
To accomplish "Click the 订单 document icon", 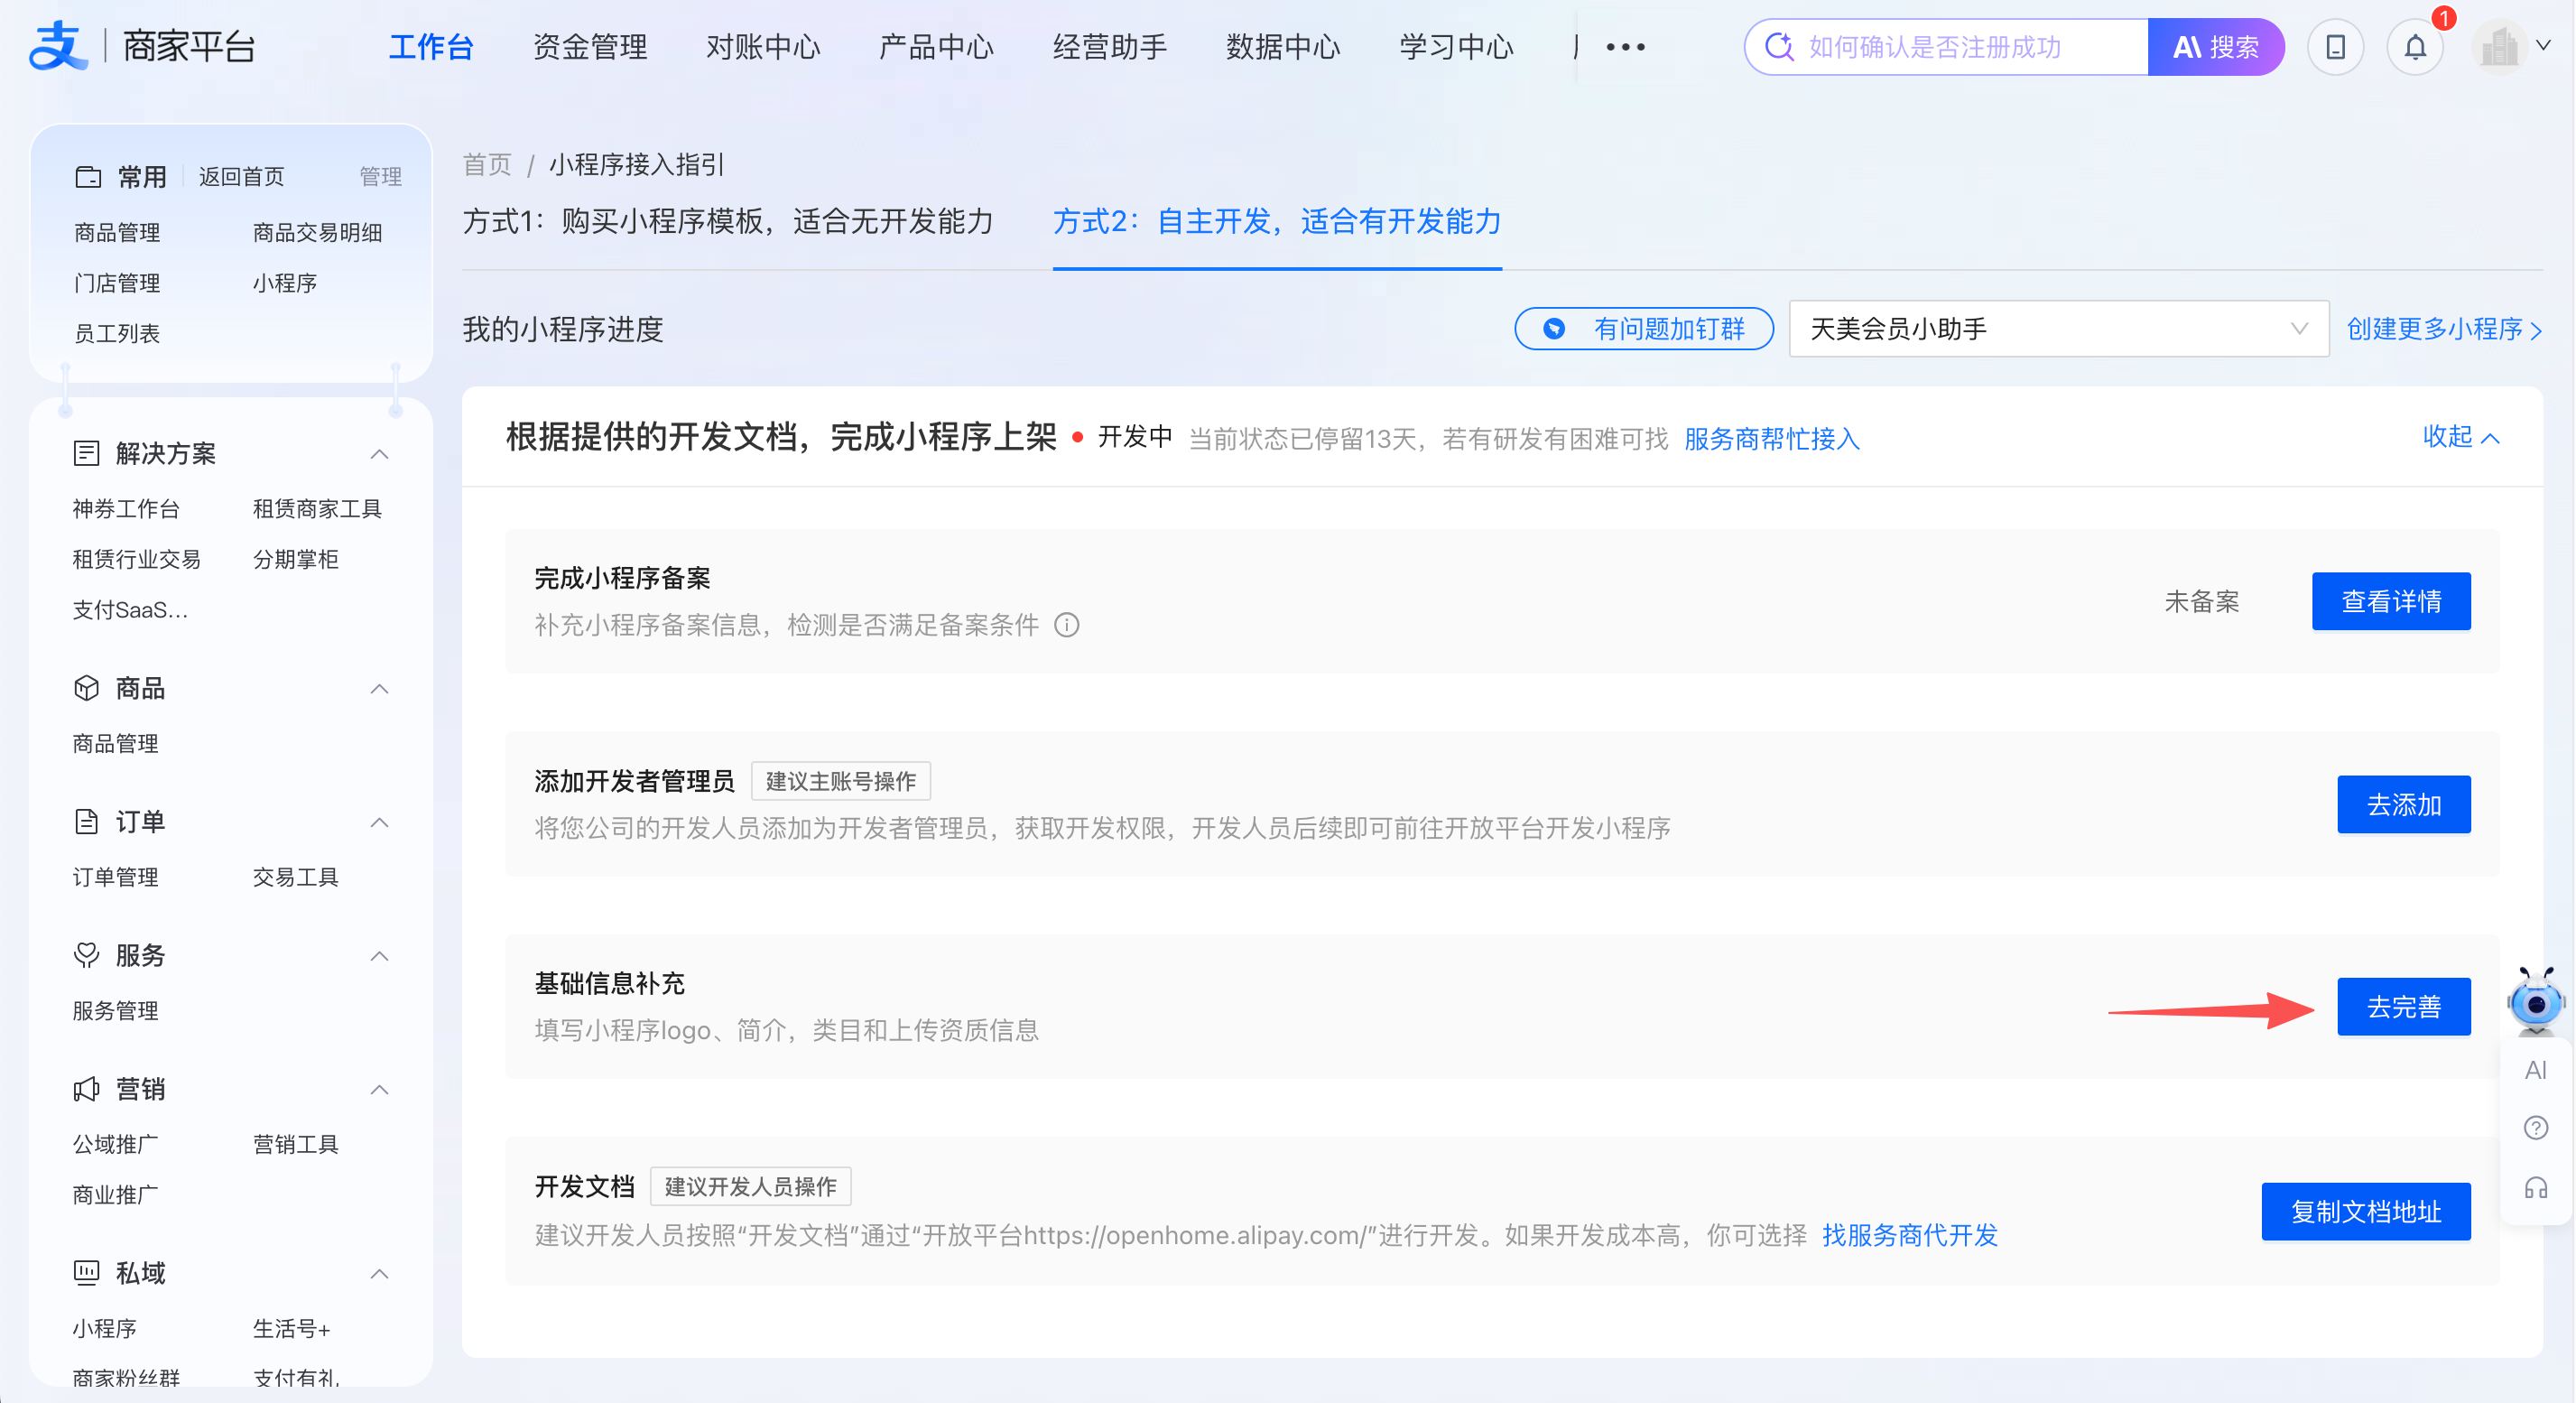I will (87, 822).
